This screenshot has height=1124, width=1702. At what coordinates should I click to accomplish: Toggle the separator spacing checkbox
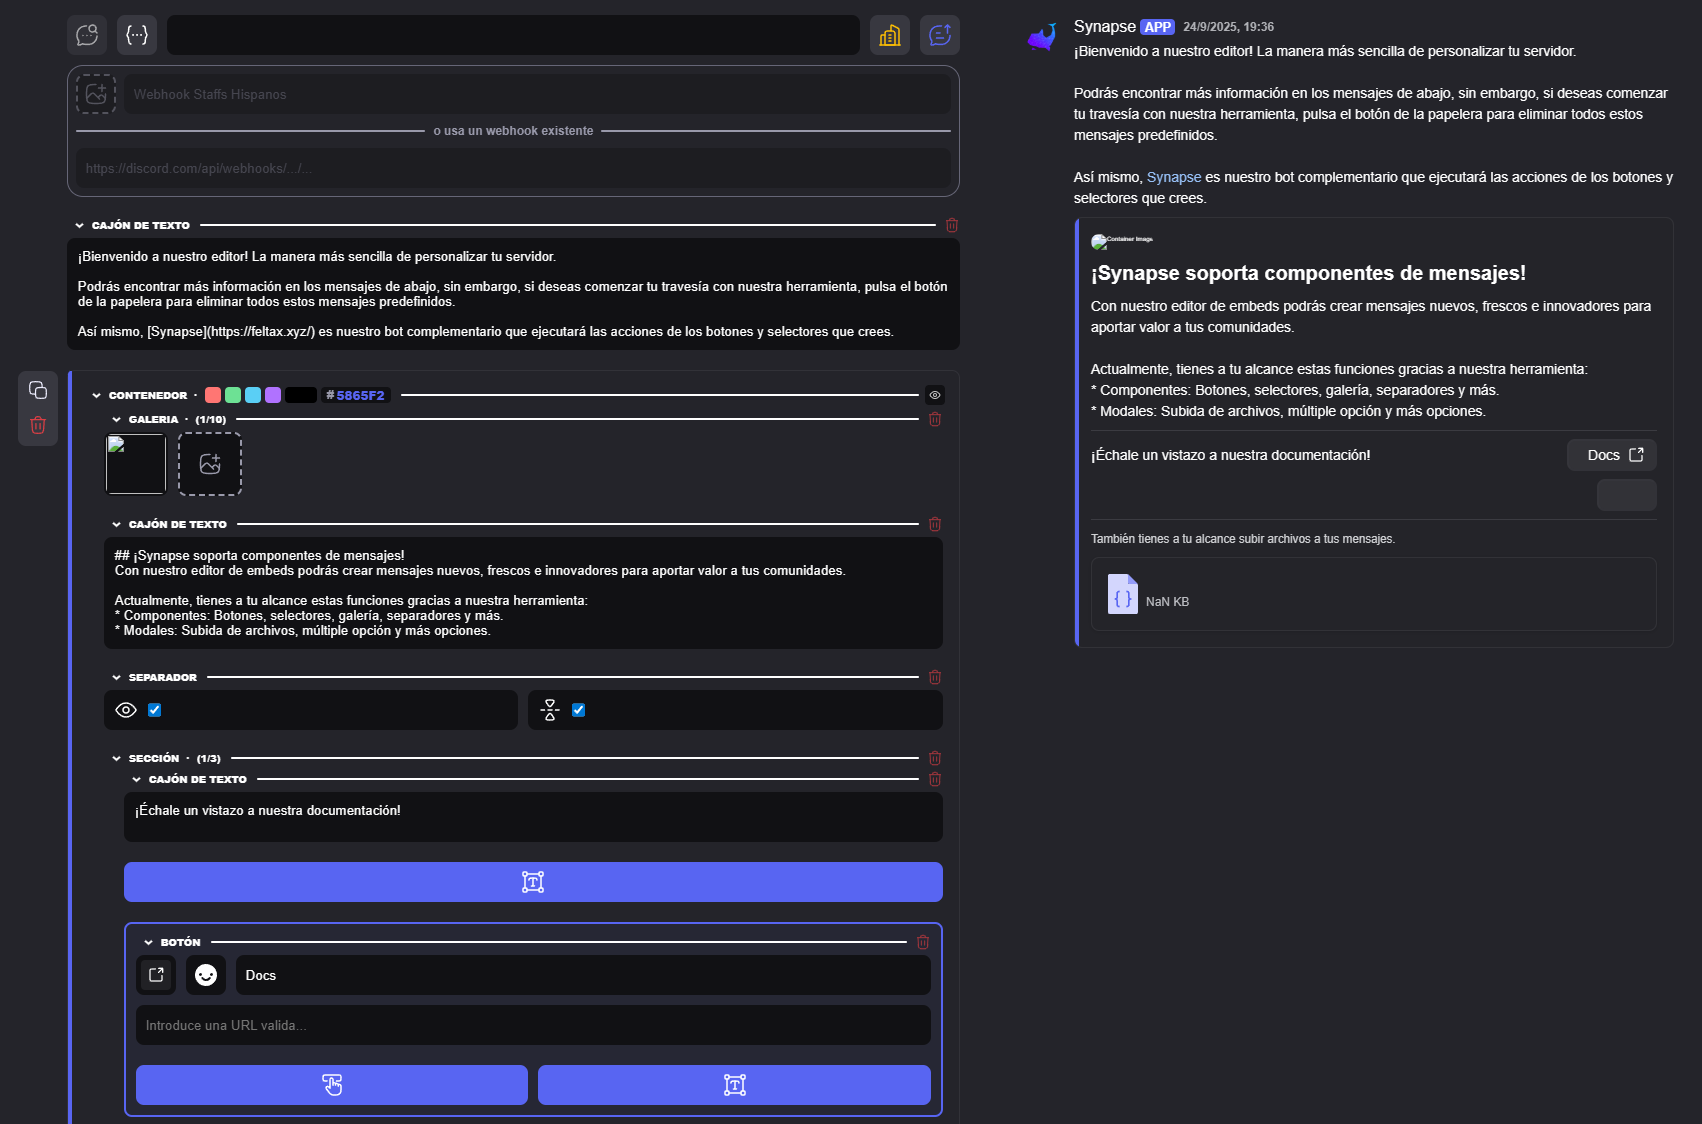click(579, 710)
